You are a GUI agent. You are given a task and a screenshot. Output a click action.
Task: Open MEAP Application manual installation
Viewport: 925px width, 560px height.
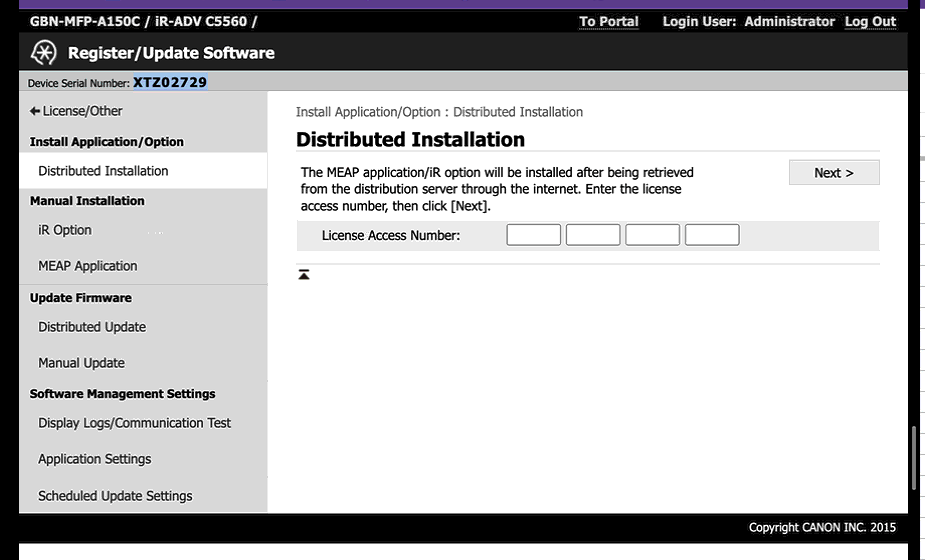tap(88, 266)
